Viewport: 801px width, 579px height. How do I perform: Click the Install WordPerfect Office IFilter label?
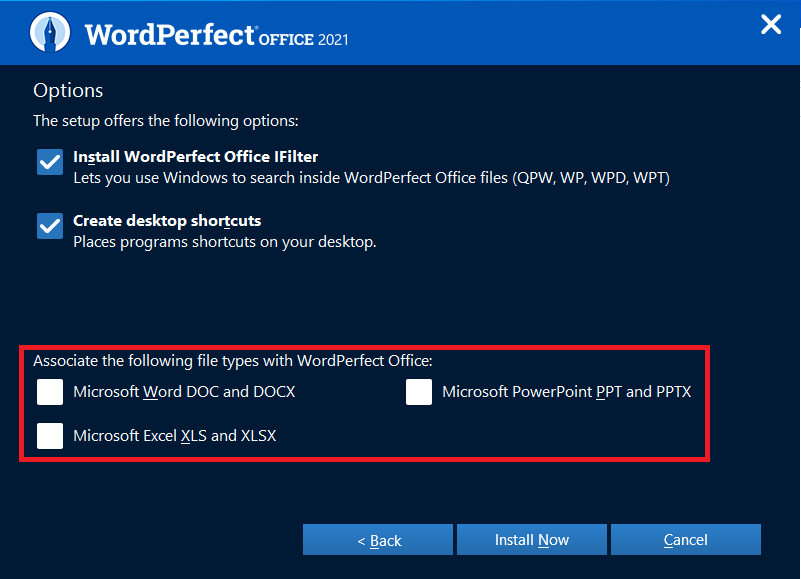pos(194,157)
